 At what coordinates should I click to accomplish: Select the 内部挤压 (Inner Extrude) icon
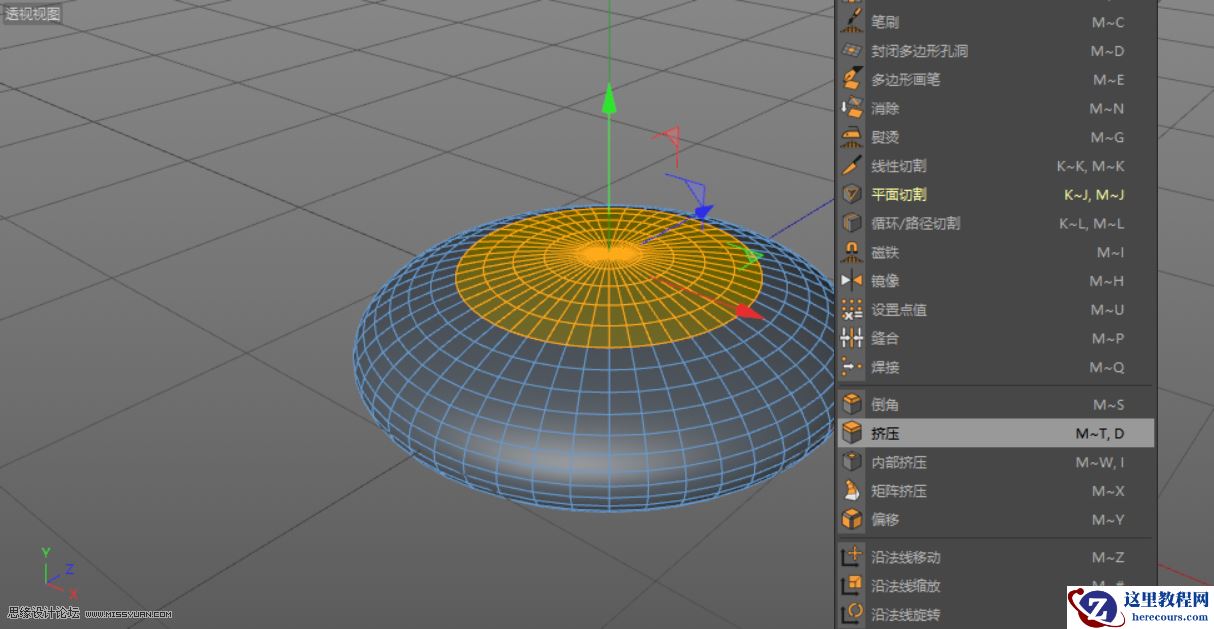852,462
